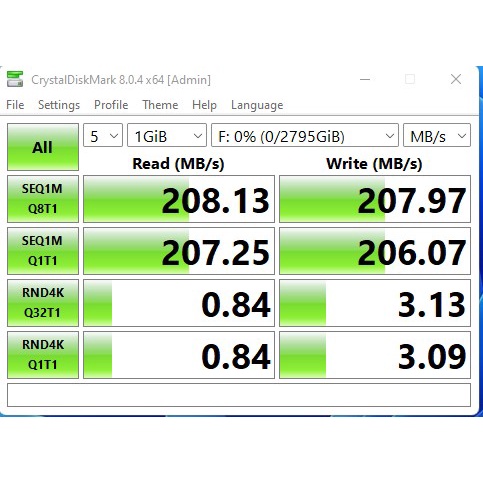This screenshot has width=483, height=483.
Task: Click the Read (MB/s) column header
Action: click(x=178, y=164)
